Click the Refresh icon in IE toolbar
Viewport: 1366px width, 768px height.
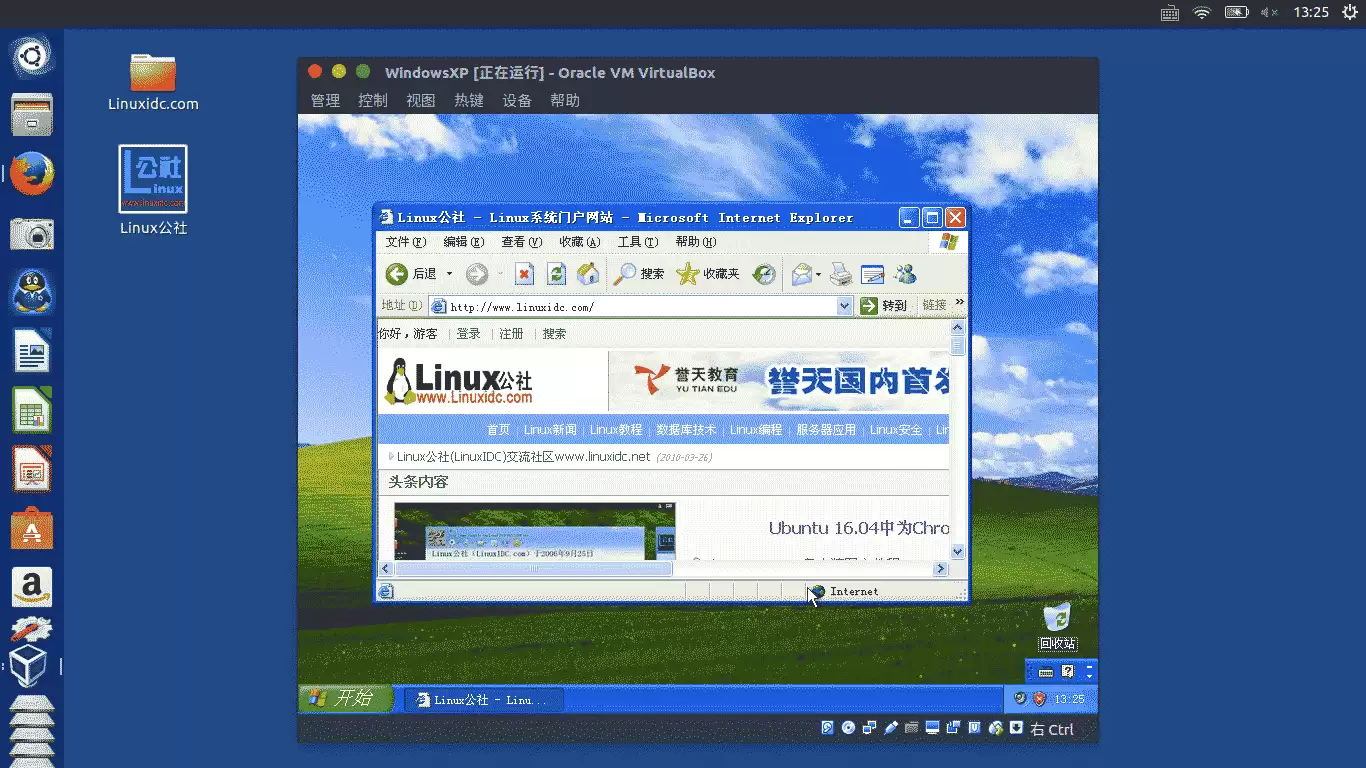(557, 274)
